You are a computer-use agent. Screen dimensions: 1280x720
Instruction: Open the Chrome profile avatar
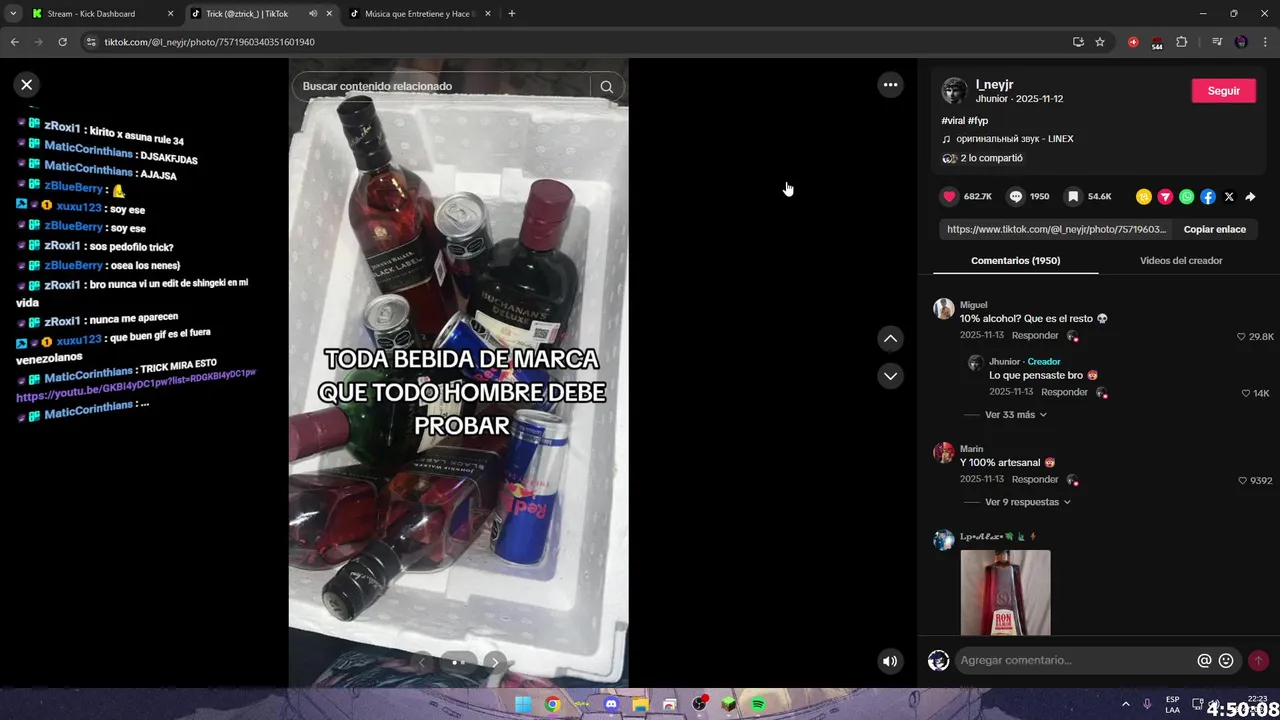(1241, 42)
